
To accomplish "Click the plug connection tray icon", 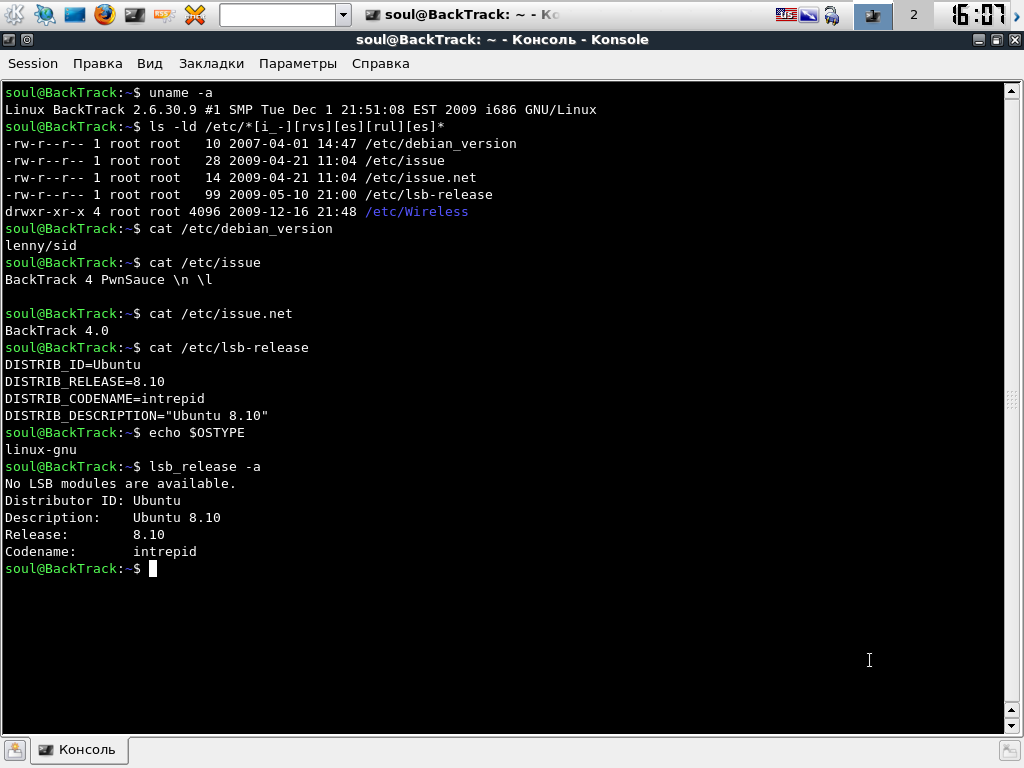I will 831,14.
